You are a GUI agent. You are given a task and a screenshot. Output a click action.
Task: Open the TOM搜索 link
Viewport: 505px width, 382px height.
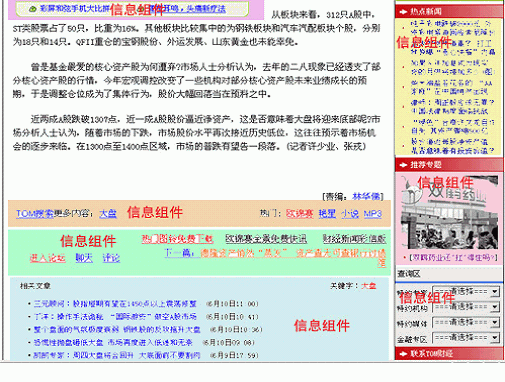[x=35, y=213]
